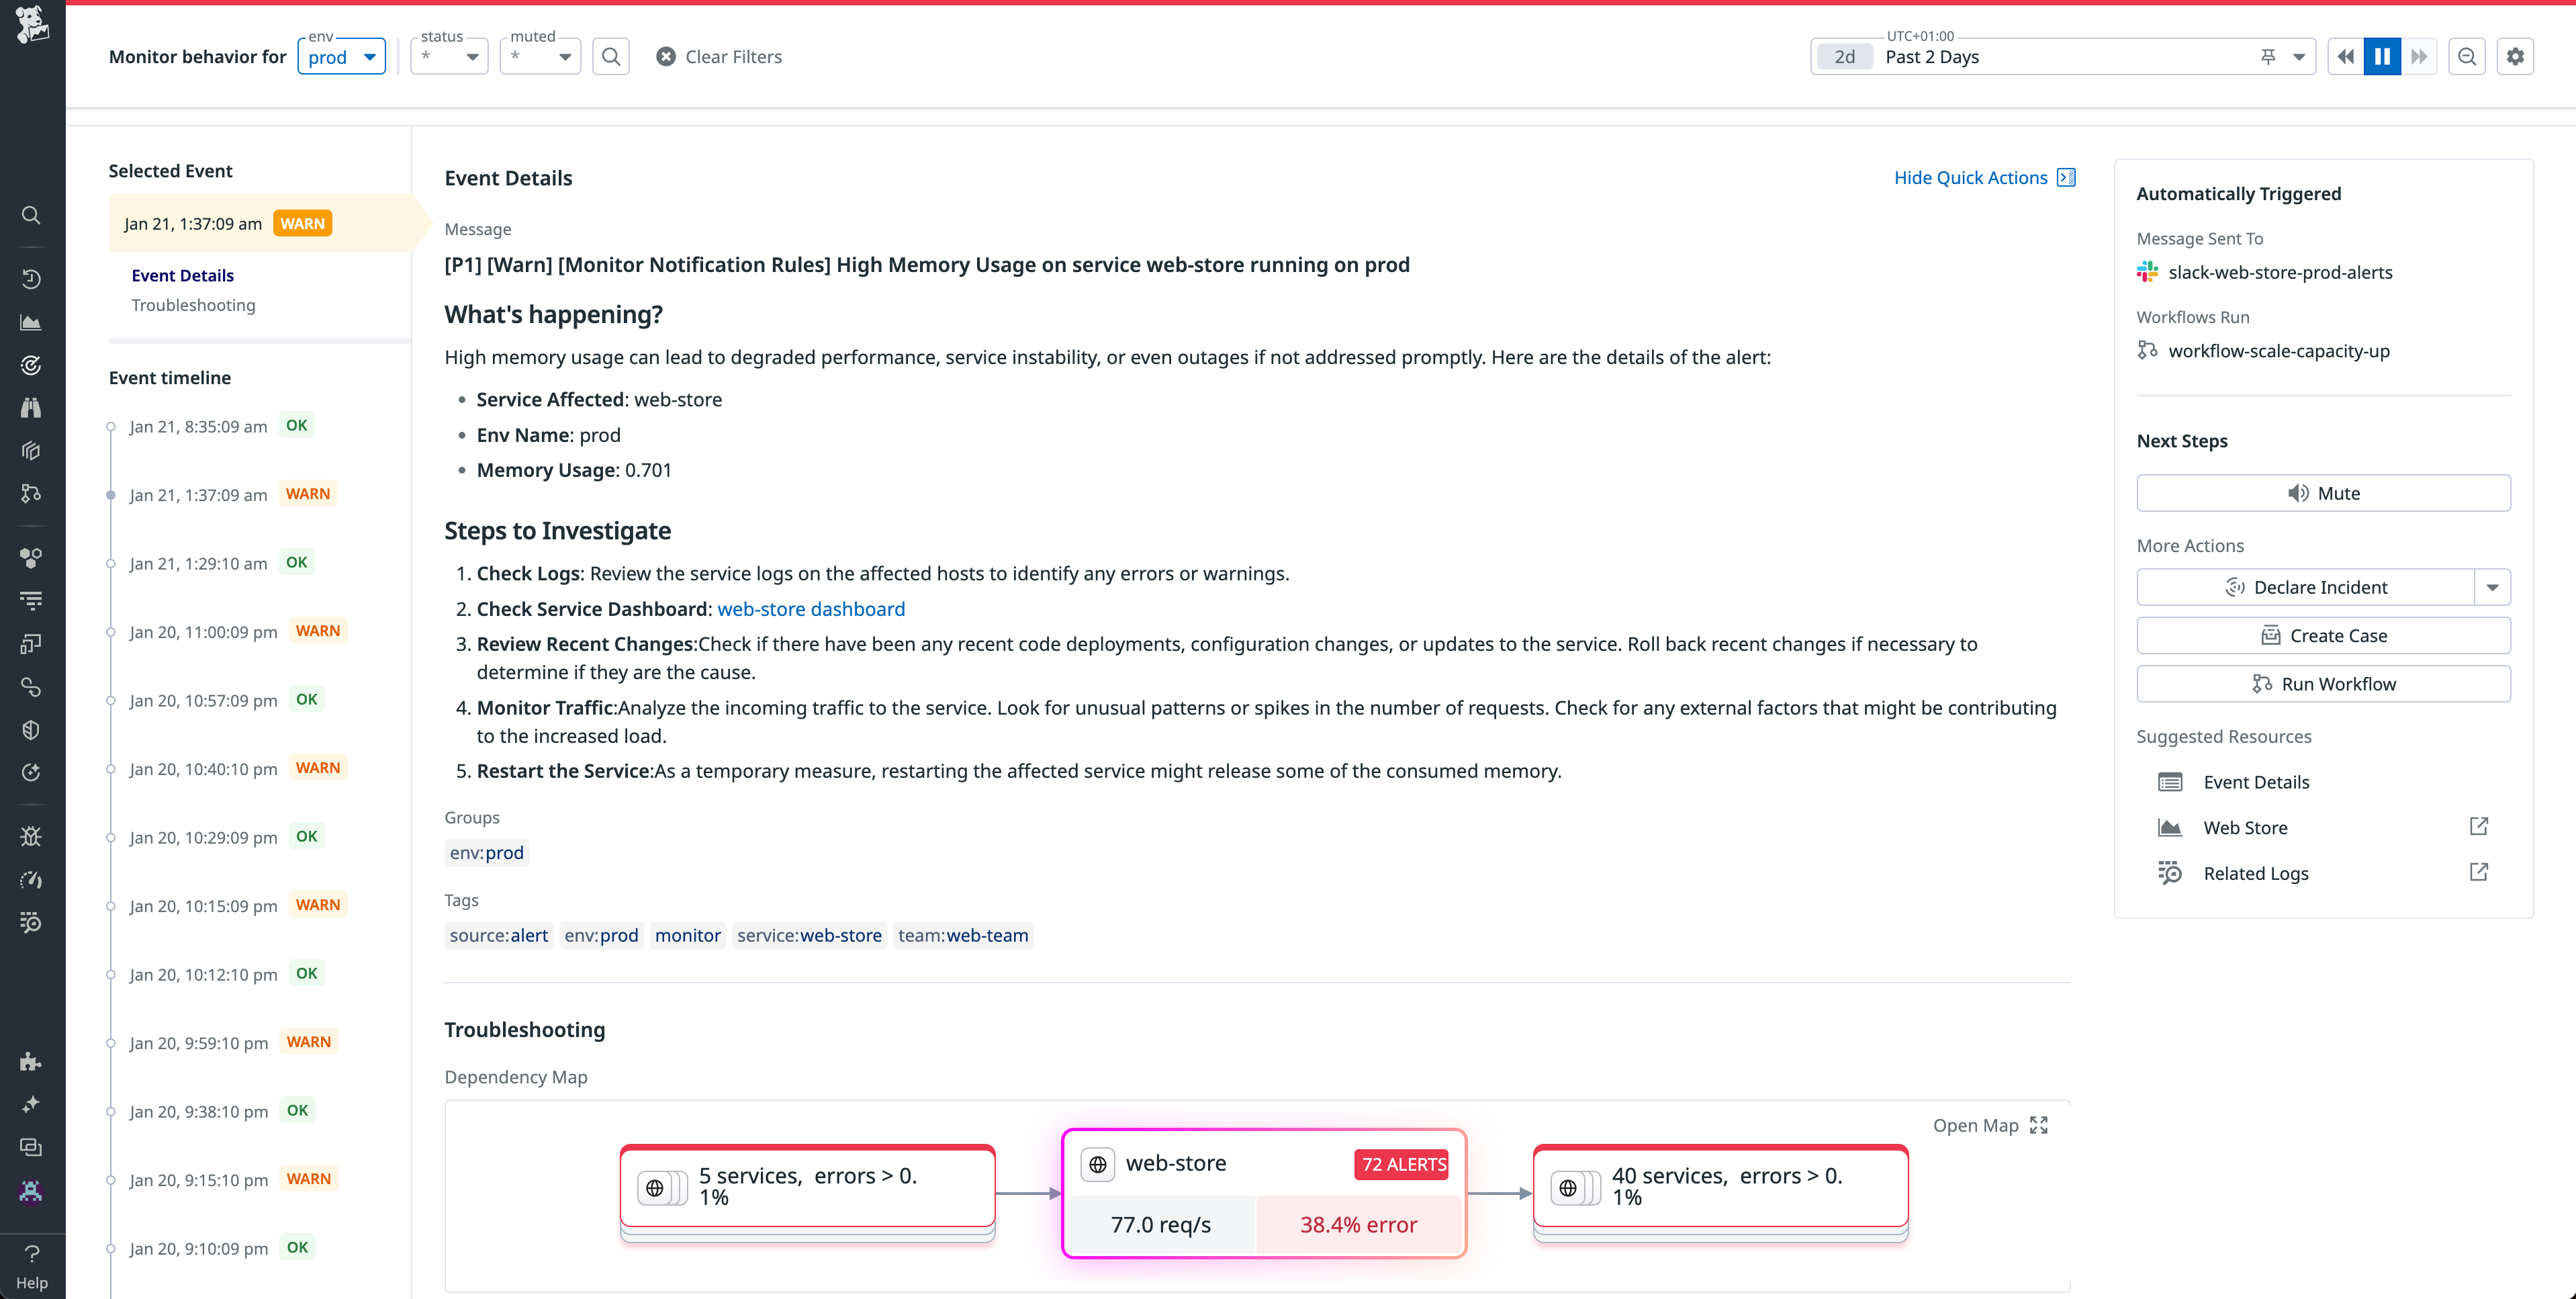This screenshot has height=1299, width=2576.
Task: Pin the current time frame
Action: coord(2268,56)
